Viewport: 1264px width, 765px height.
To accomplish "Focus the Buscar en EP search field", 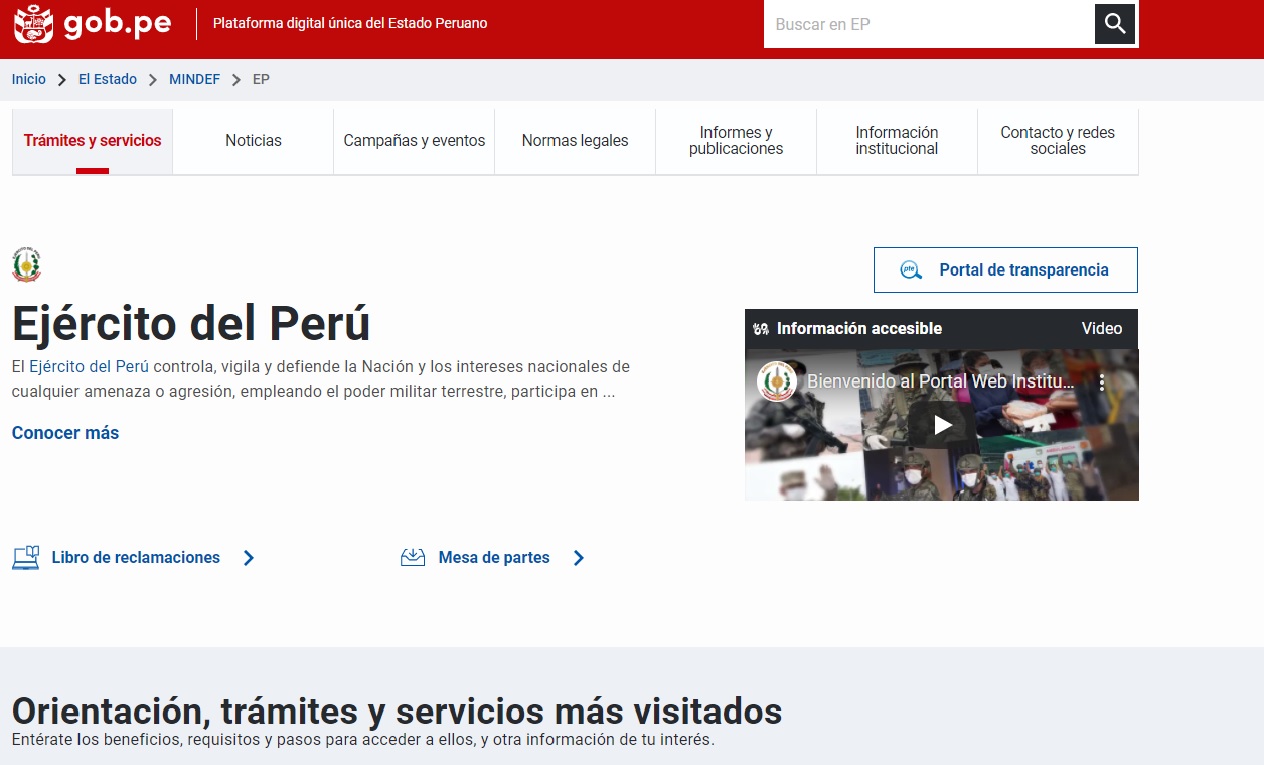I will [x=929, y=24].
